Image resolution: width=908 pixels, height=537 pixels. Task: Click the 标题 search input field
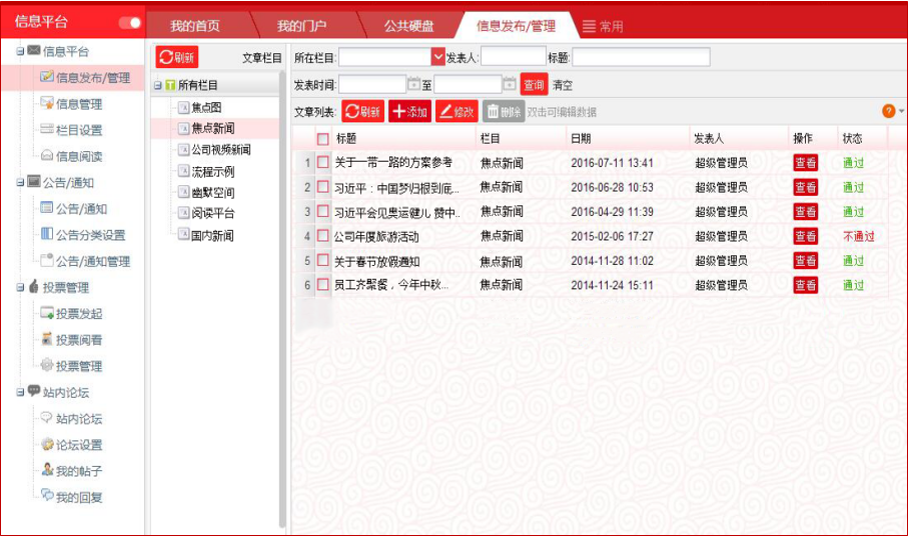(640, 58)
